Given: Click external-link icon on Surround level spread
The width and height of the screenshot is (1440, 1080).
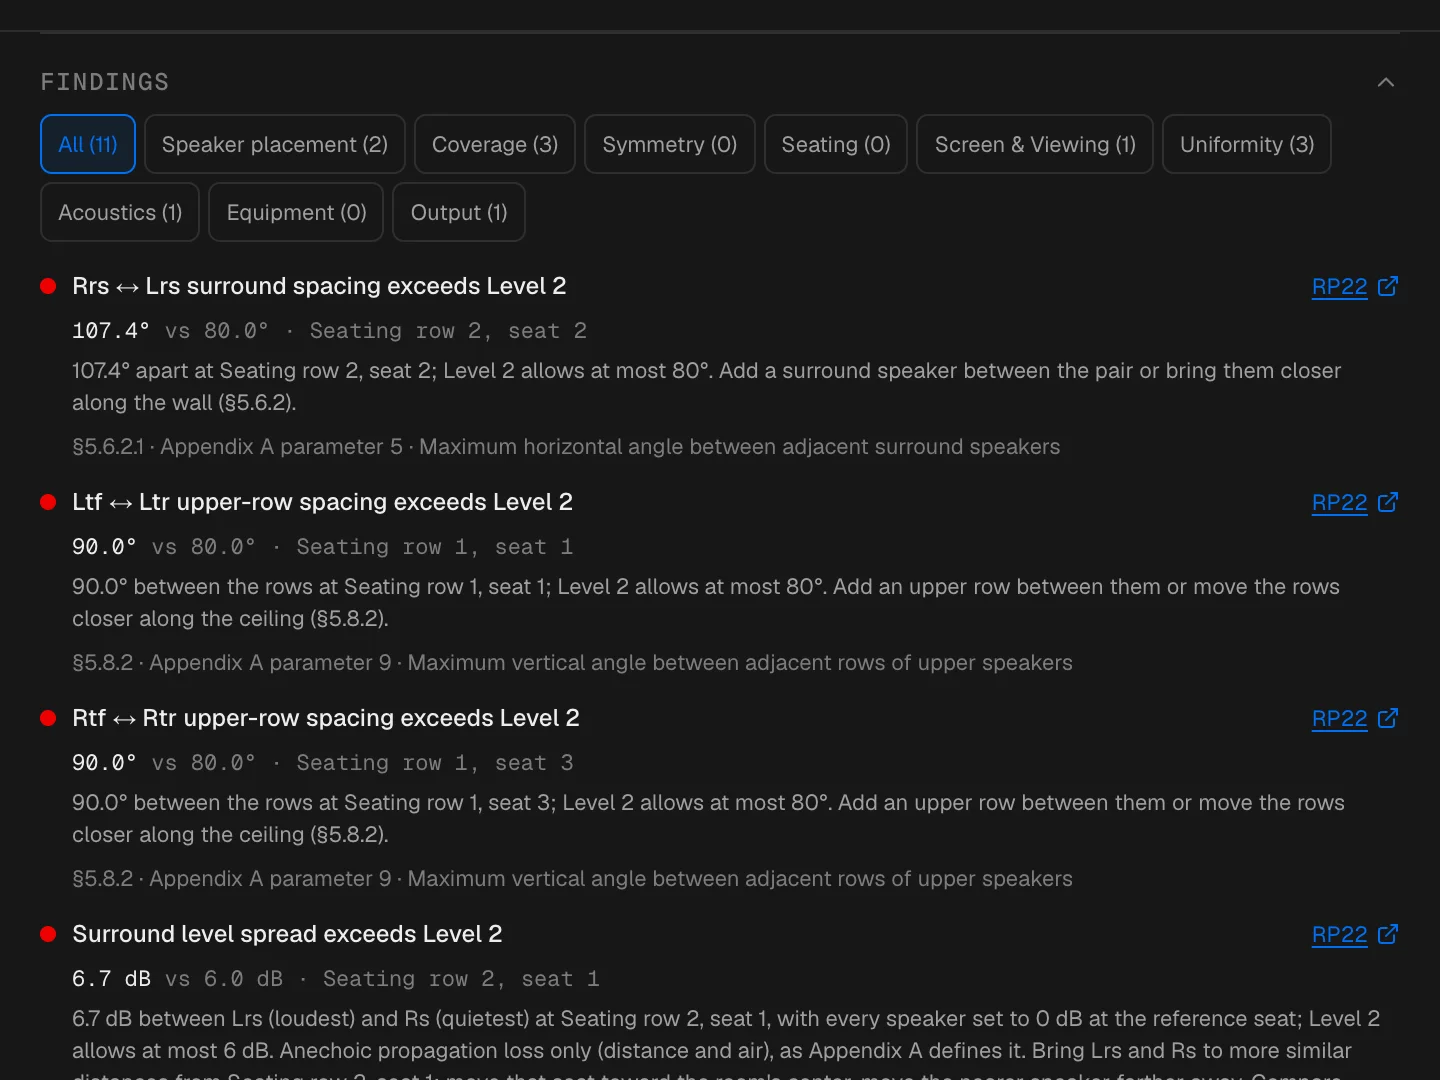Looking at the screenshot, I should click(1388, 934).
